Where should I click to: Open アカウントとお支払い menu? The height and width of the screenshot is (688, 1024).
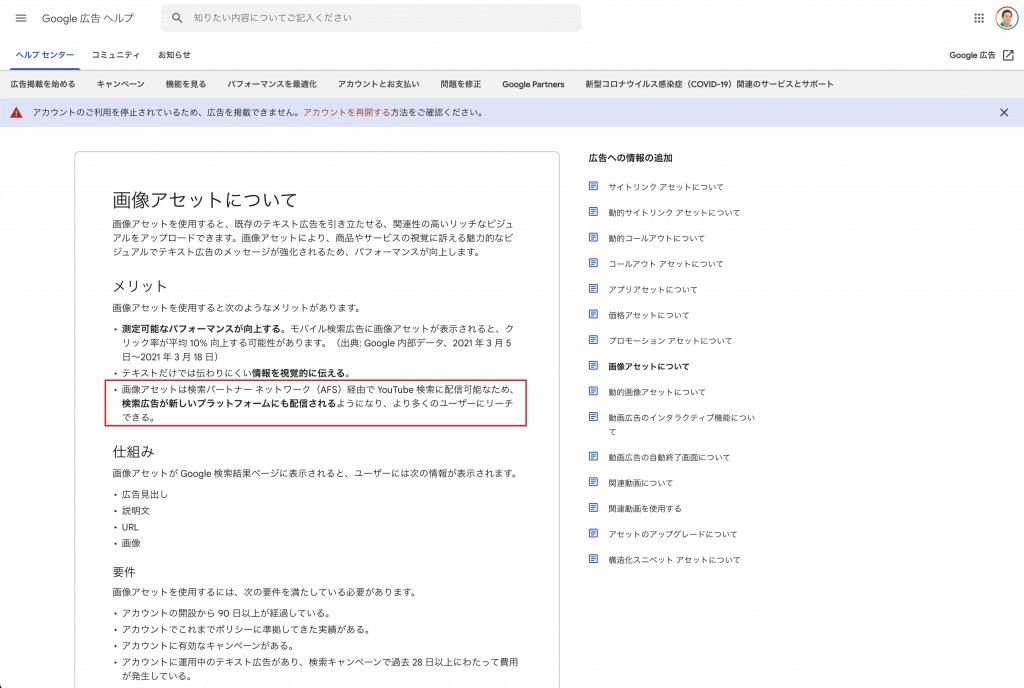(379, 84)
